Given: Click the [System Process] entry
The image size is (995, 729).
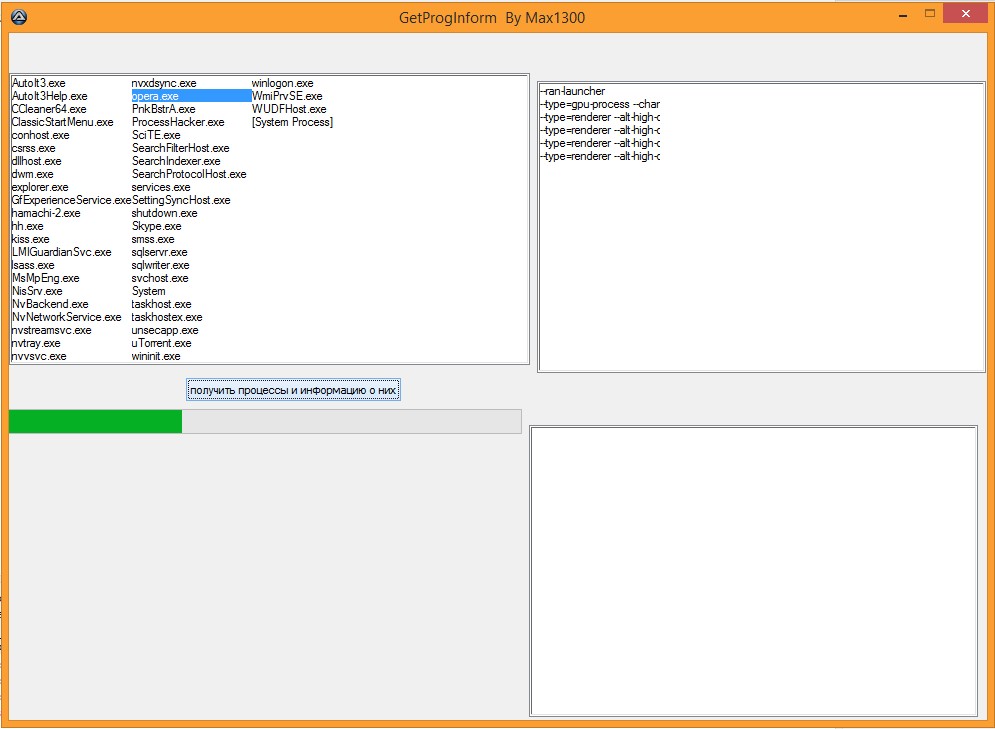Looking at the screenshot, I should pyautogui.click(x=292, y=122).
